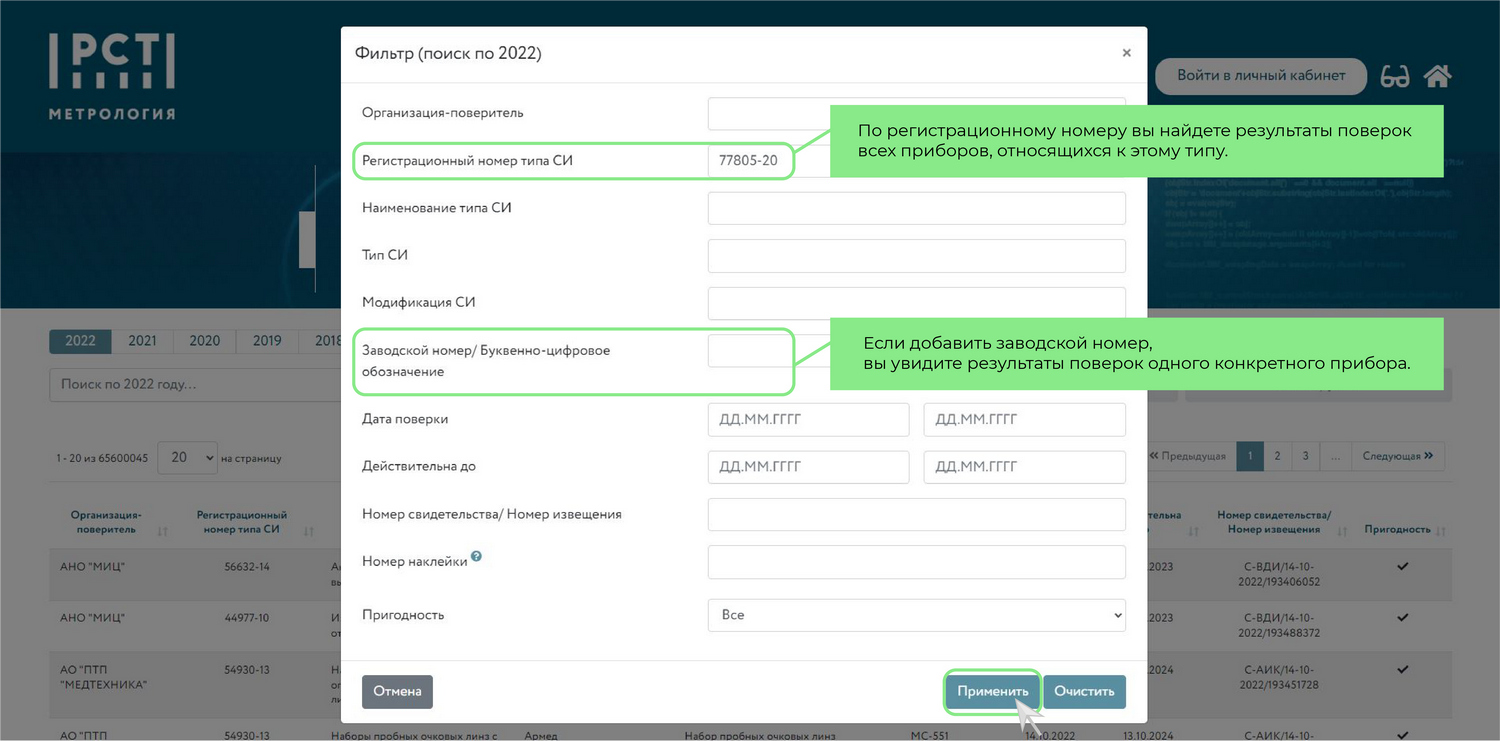
Task: Click the question mark help icon near Номер наклейки
Action: click(476, 557)
